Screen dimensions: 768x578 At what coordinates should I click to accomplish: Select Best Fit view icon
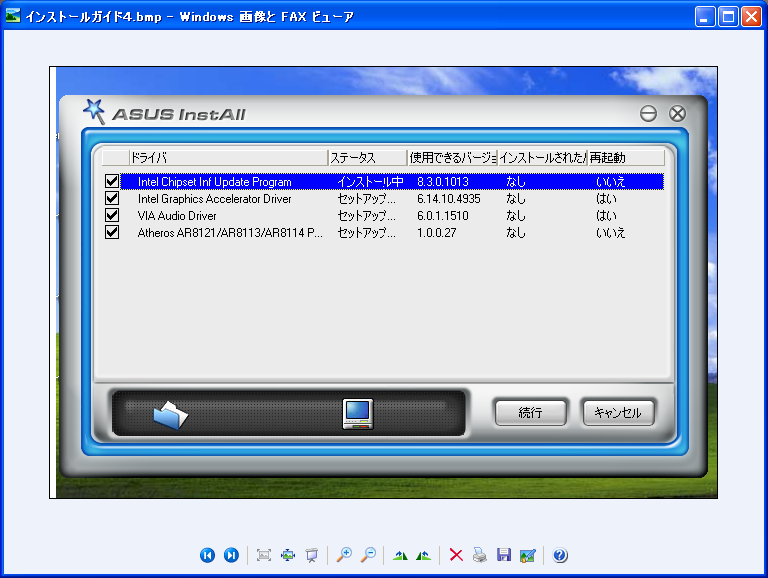click(264, 555)
